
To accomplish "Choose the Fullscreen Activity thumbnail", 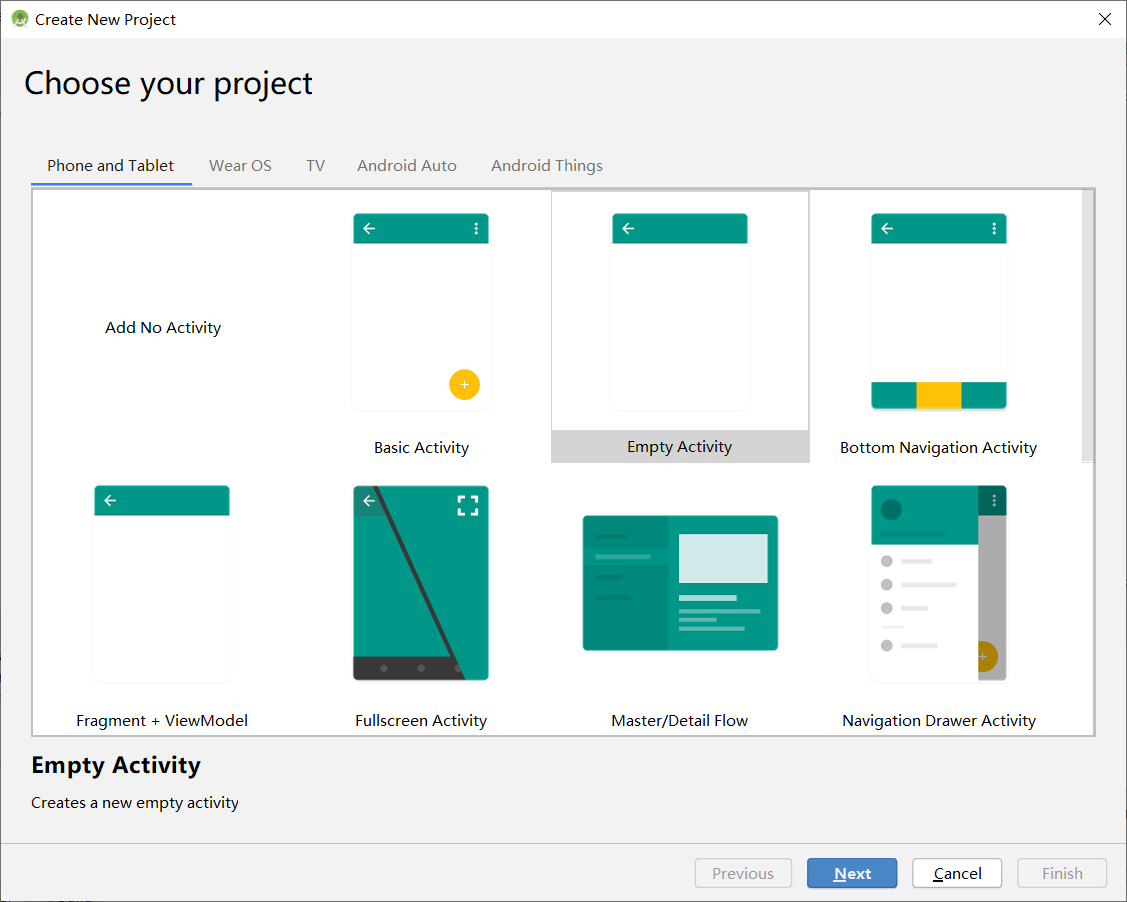I will (420, 583).
